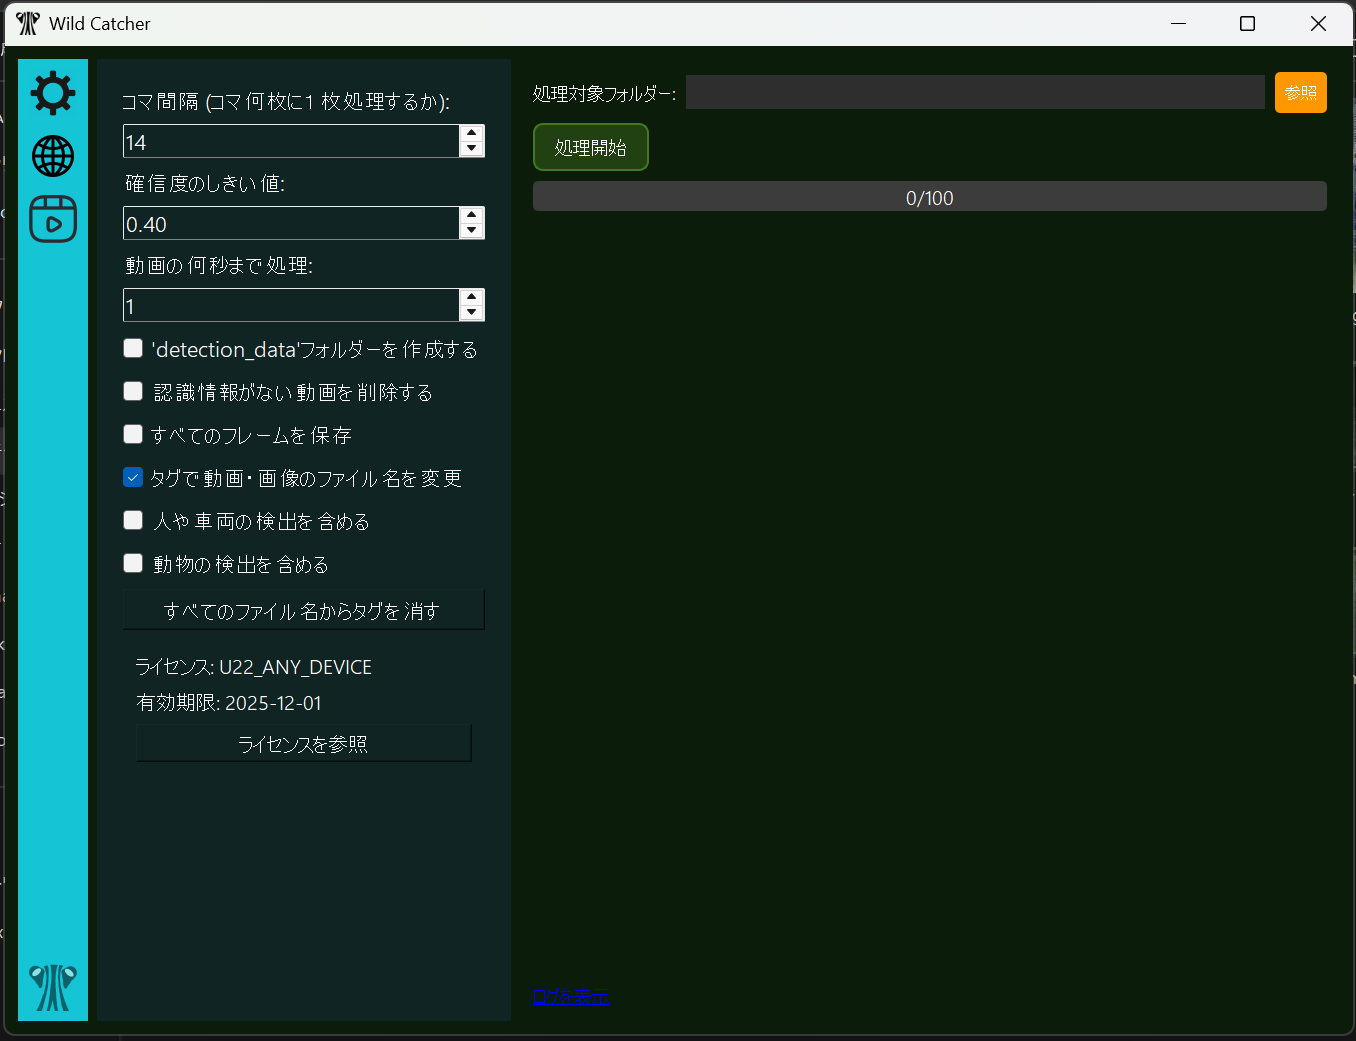Click the 処理対象フォルダー input field
This screenshot has height=1041, width=1356.
click(975, 92)
